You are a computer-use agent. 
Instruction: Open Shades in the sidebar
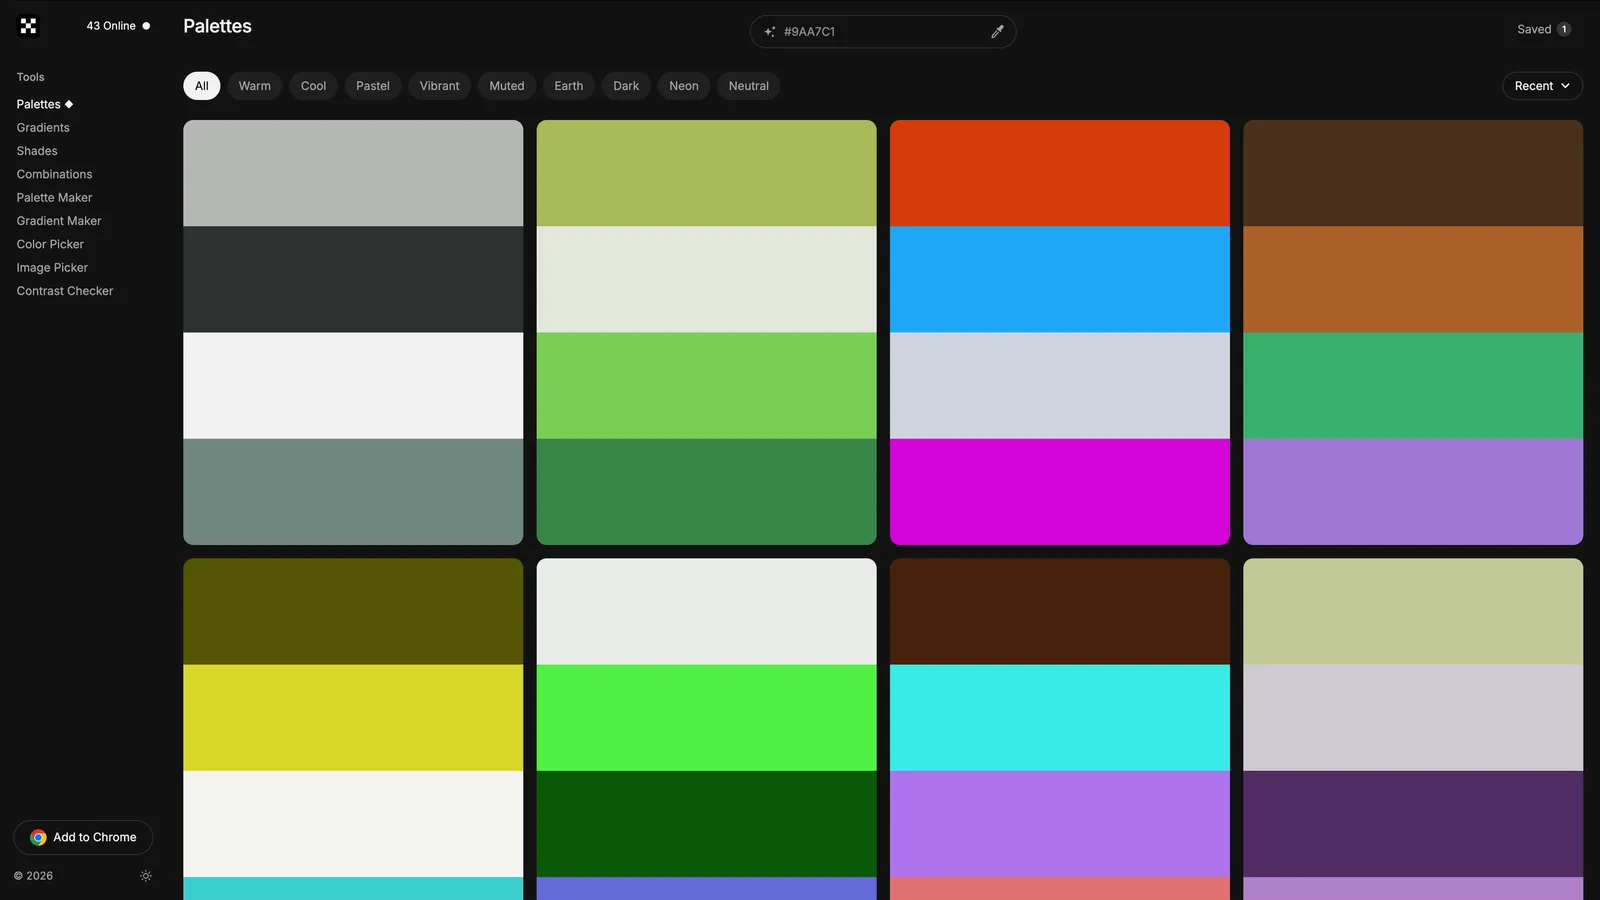pos(37,151)
